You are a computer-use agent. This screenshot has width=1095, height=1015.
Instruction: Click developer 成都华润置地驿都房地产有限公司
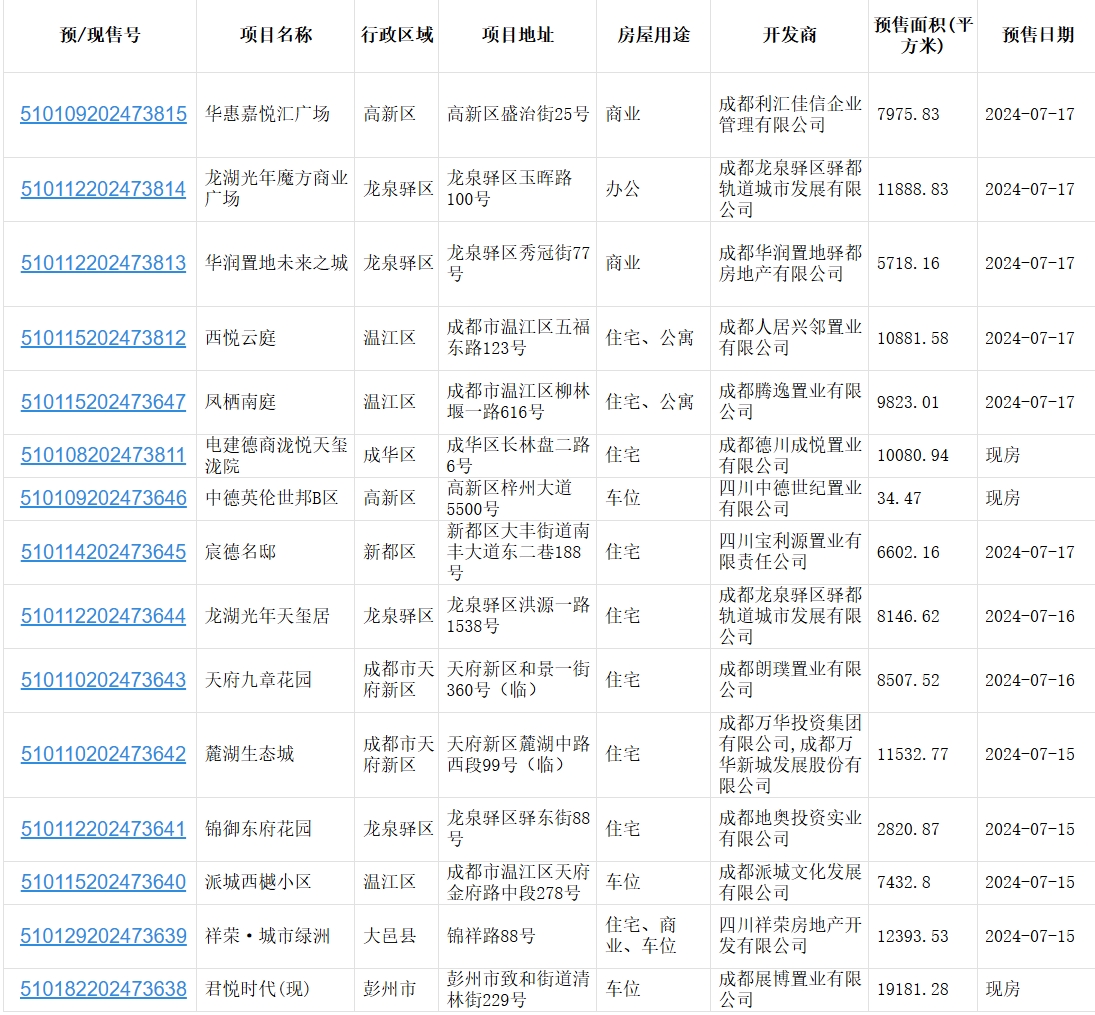(791, 263)
